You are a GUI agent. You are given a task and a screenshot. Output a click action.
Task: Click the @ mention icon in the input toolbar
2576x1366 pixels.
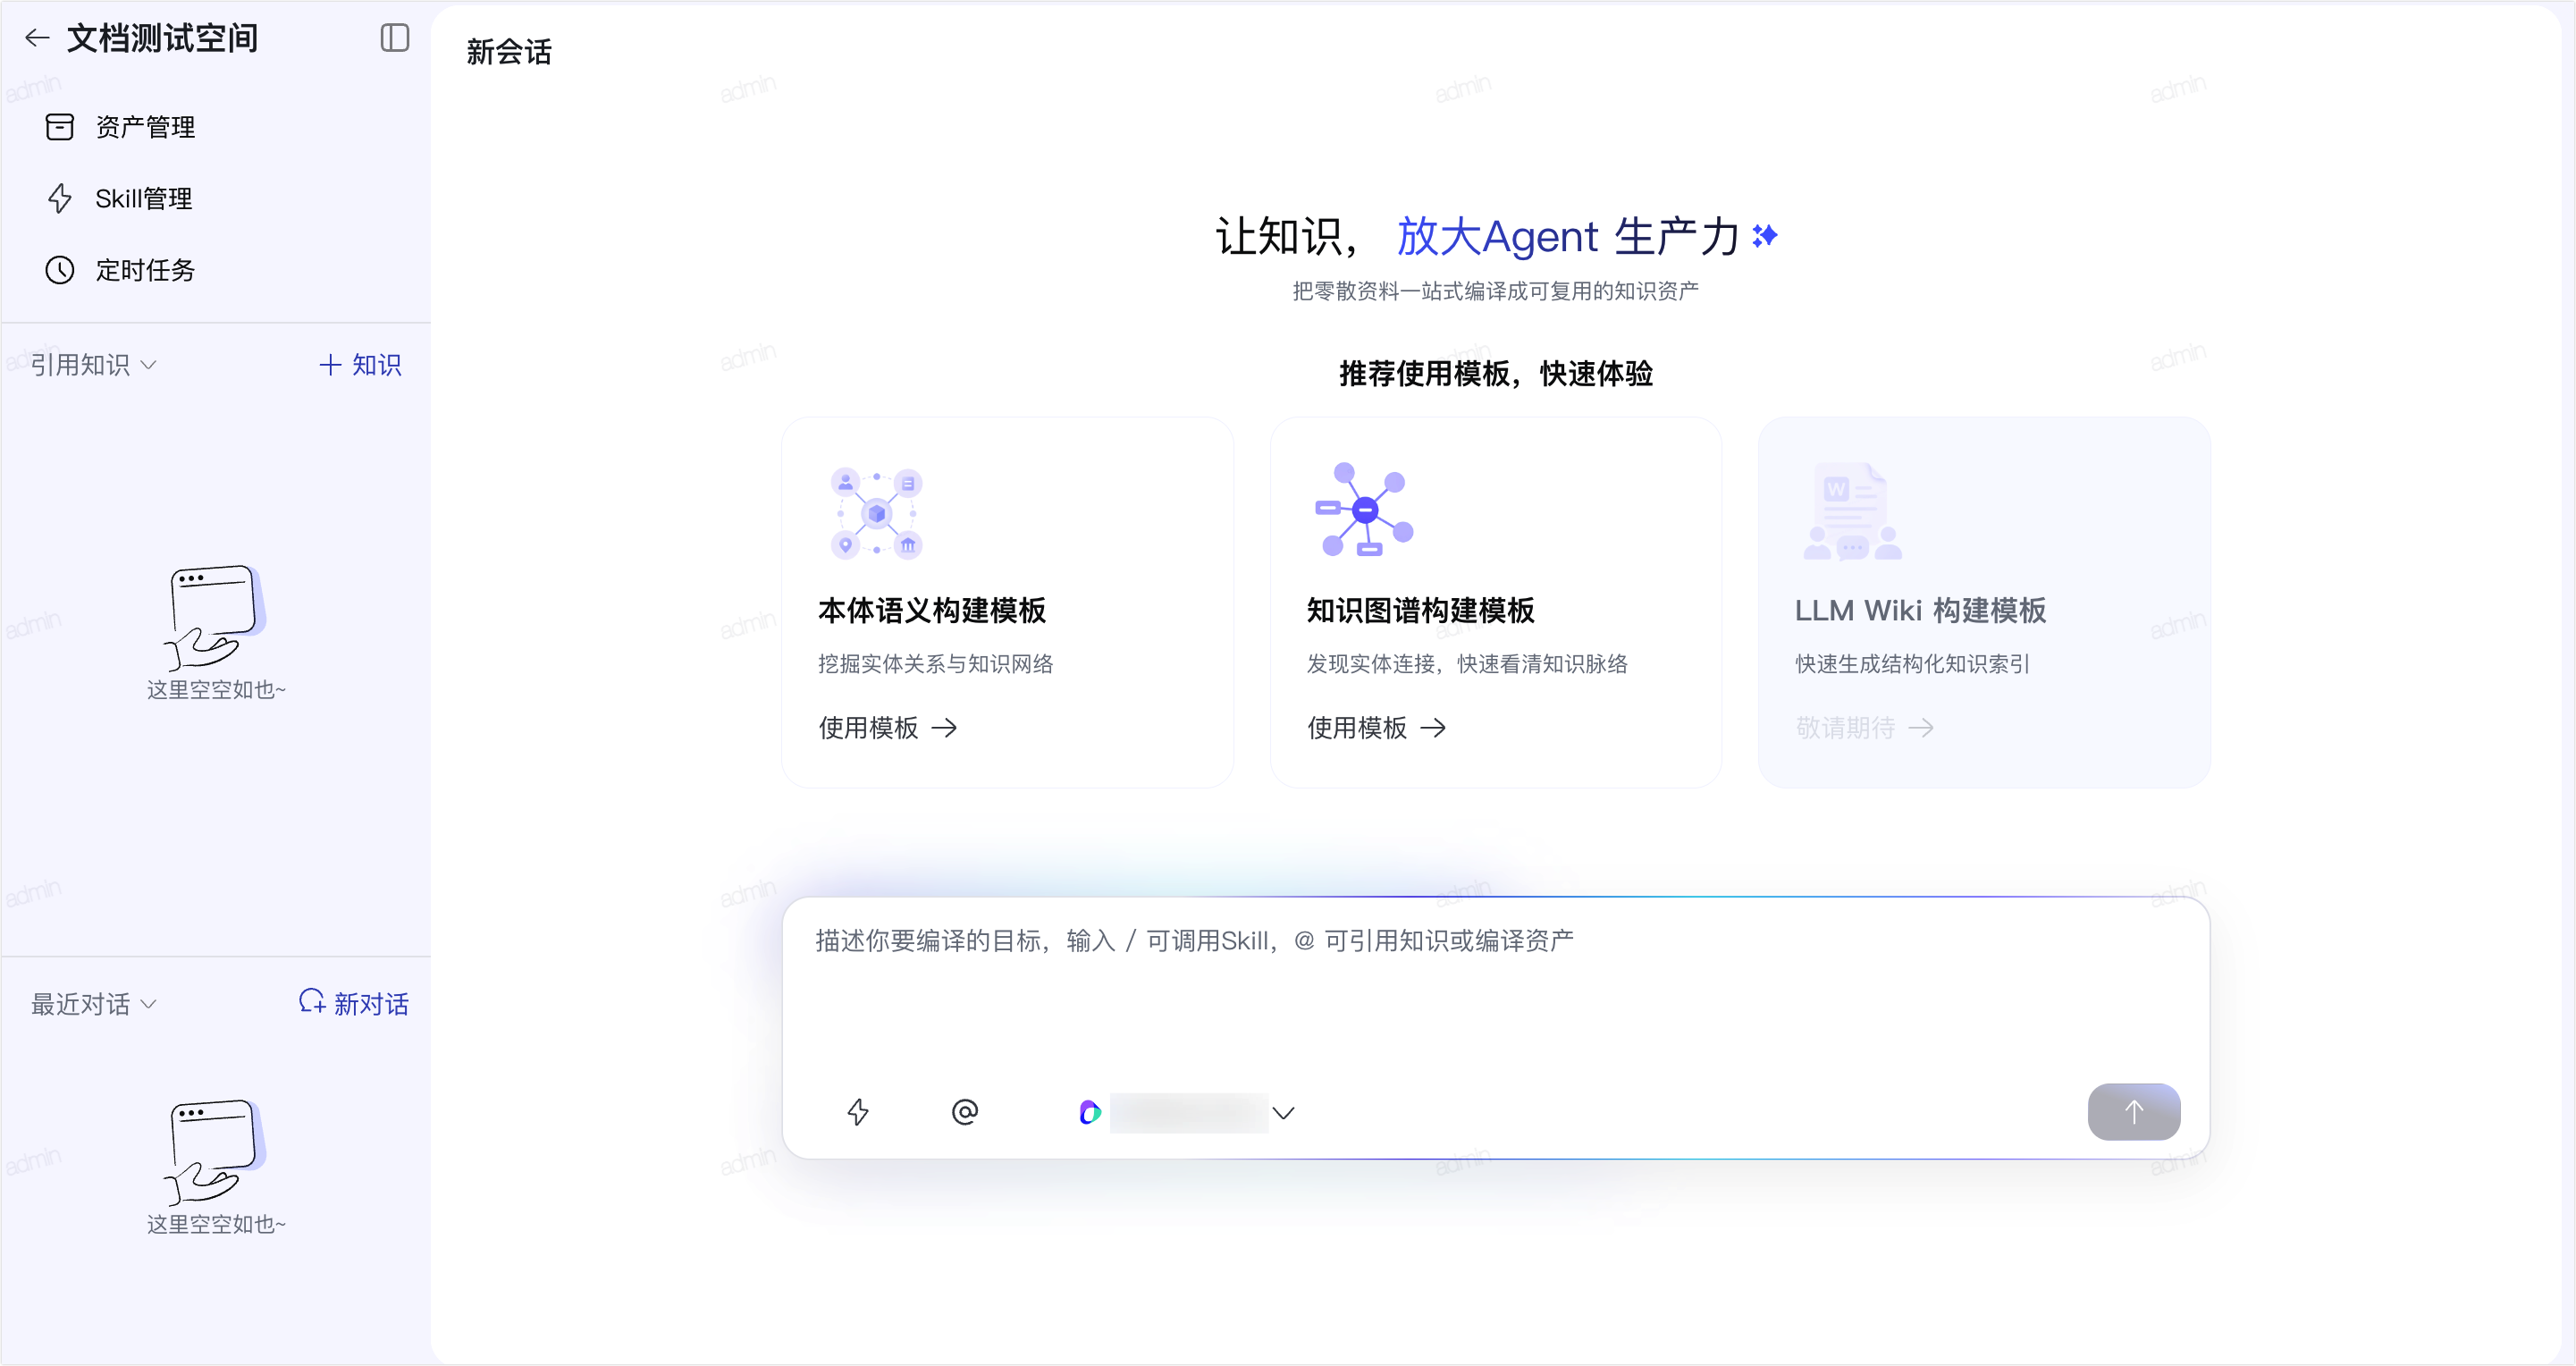(x=965, y=1112)
